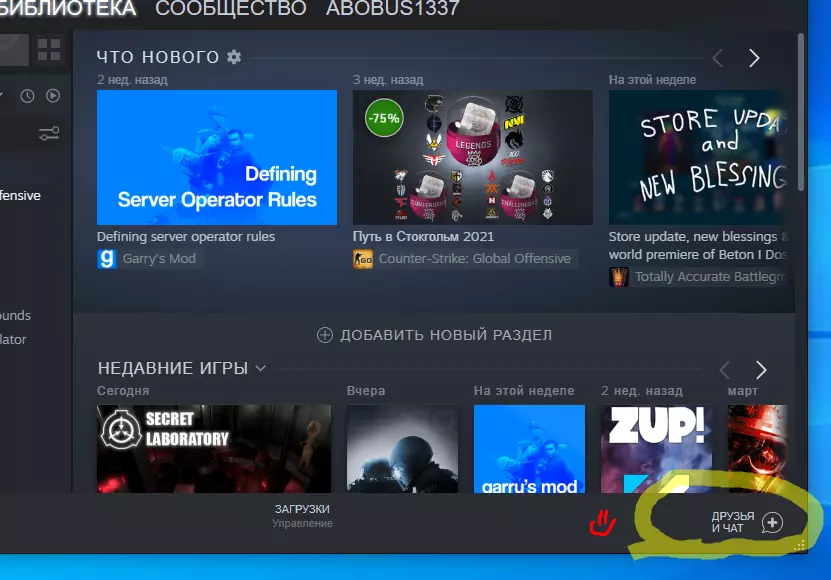Image resolution: width=831 pixels, height=580 pixels.
Task: Click the vertical scrollbar thumb
Action: [801, 111]
